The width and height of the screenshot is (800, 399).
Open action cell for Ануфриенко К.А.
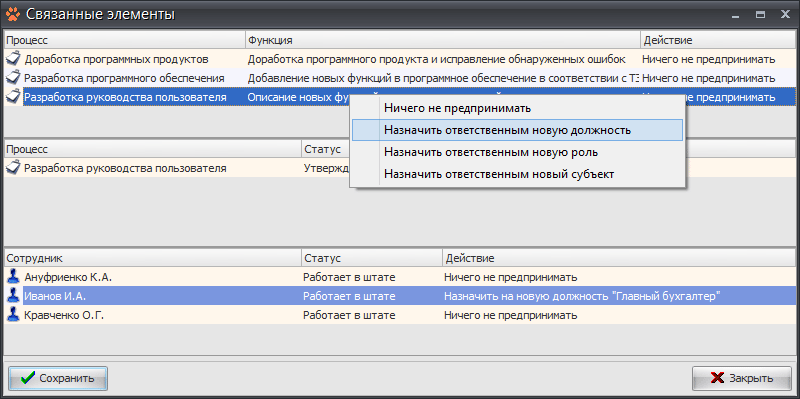[619, 278]
